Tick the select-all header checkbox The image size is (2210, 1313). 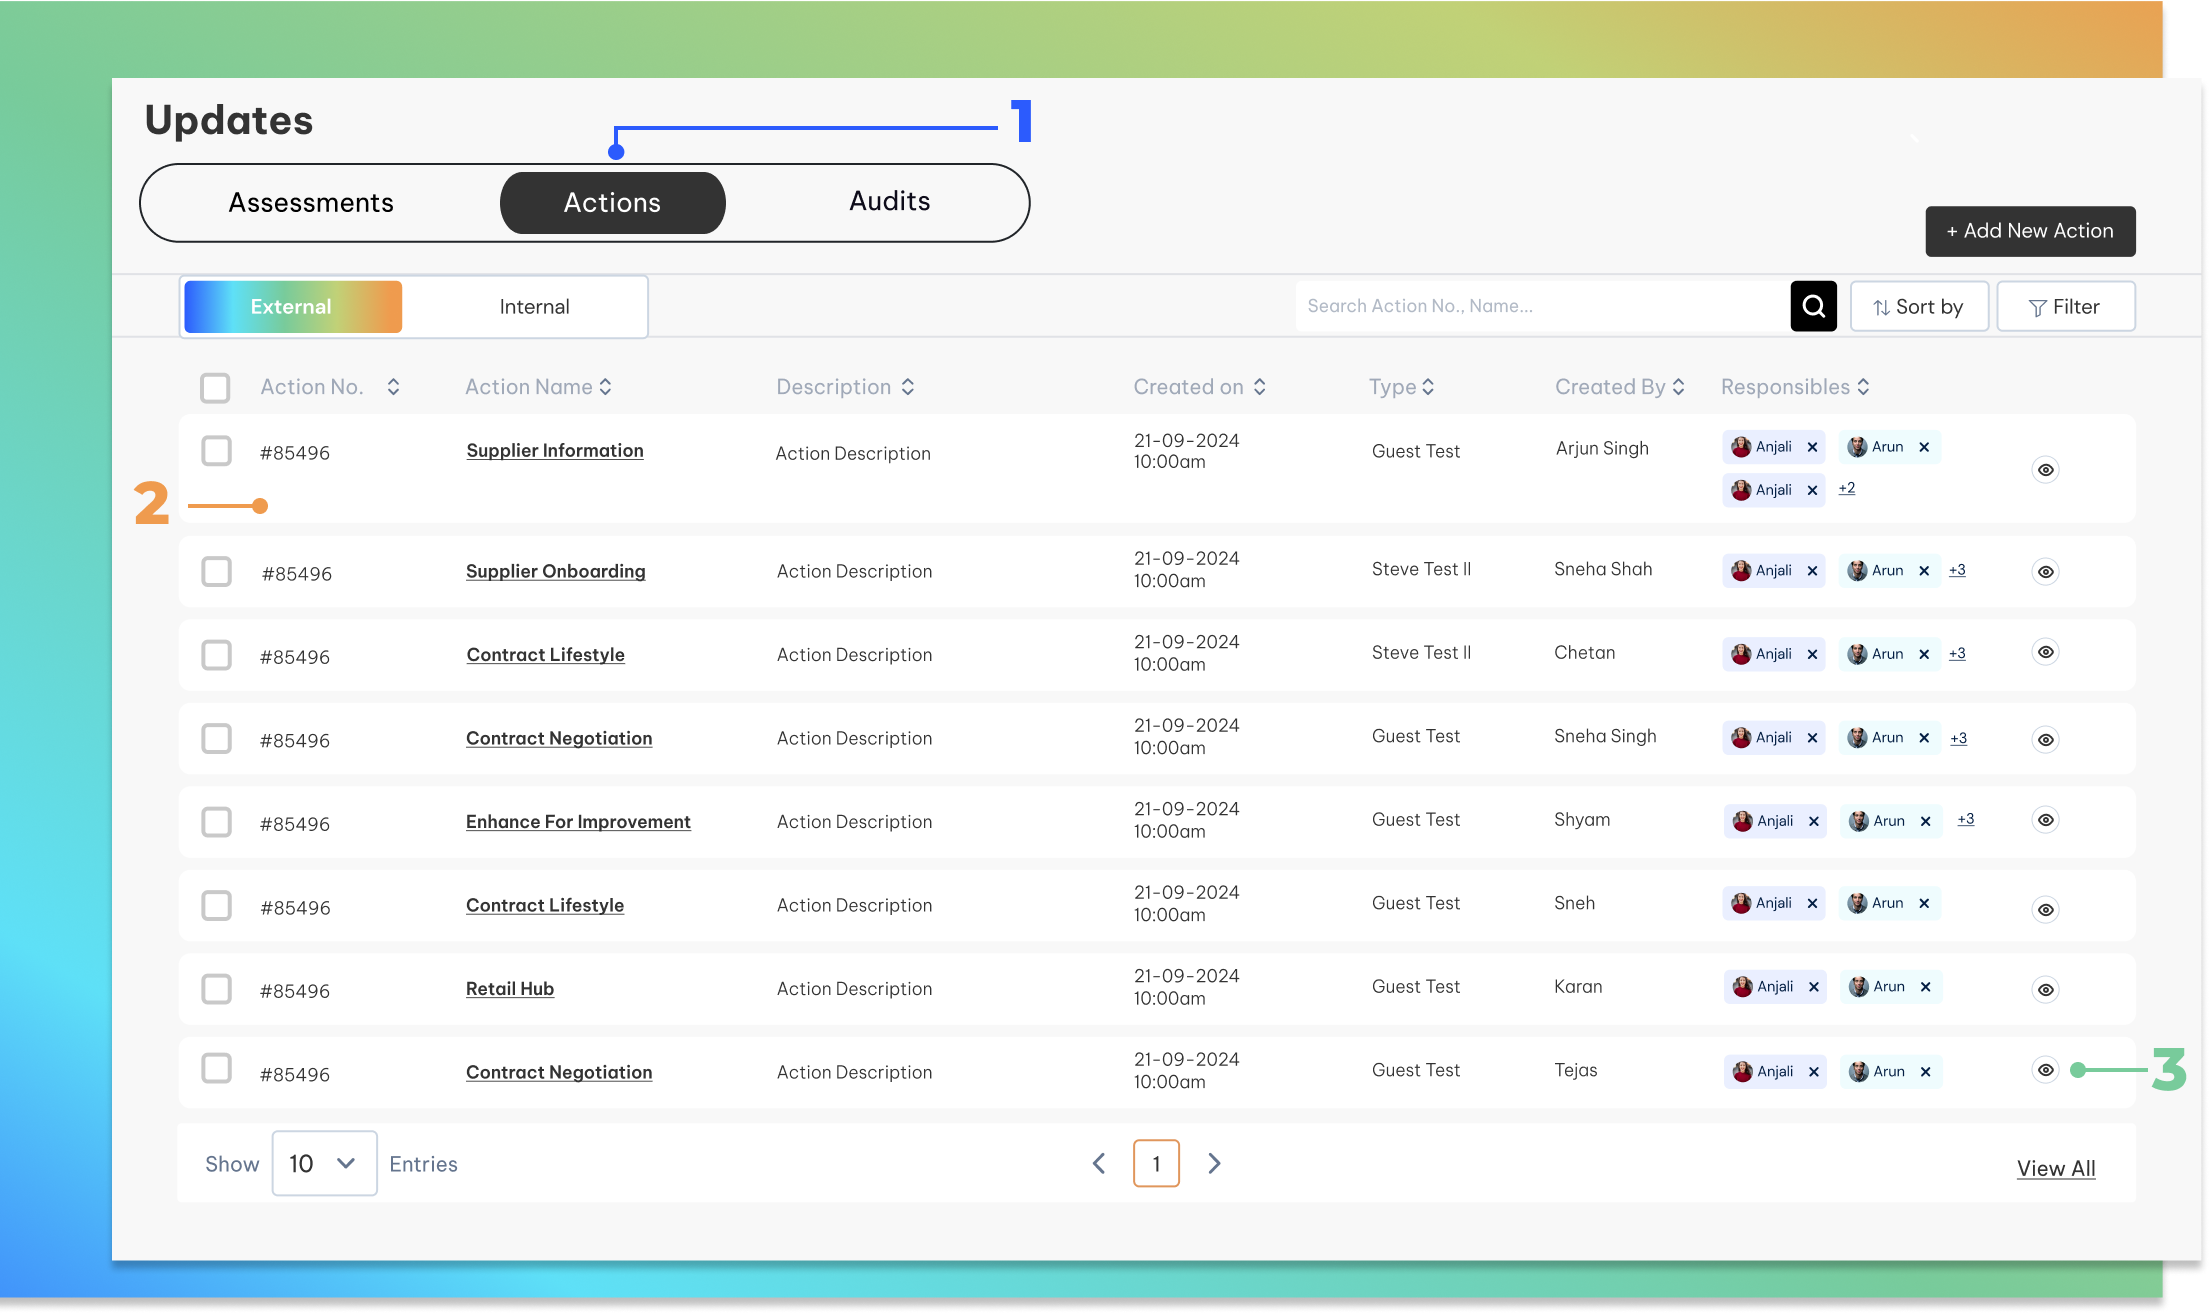click(x=215, y=388)
